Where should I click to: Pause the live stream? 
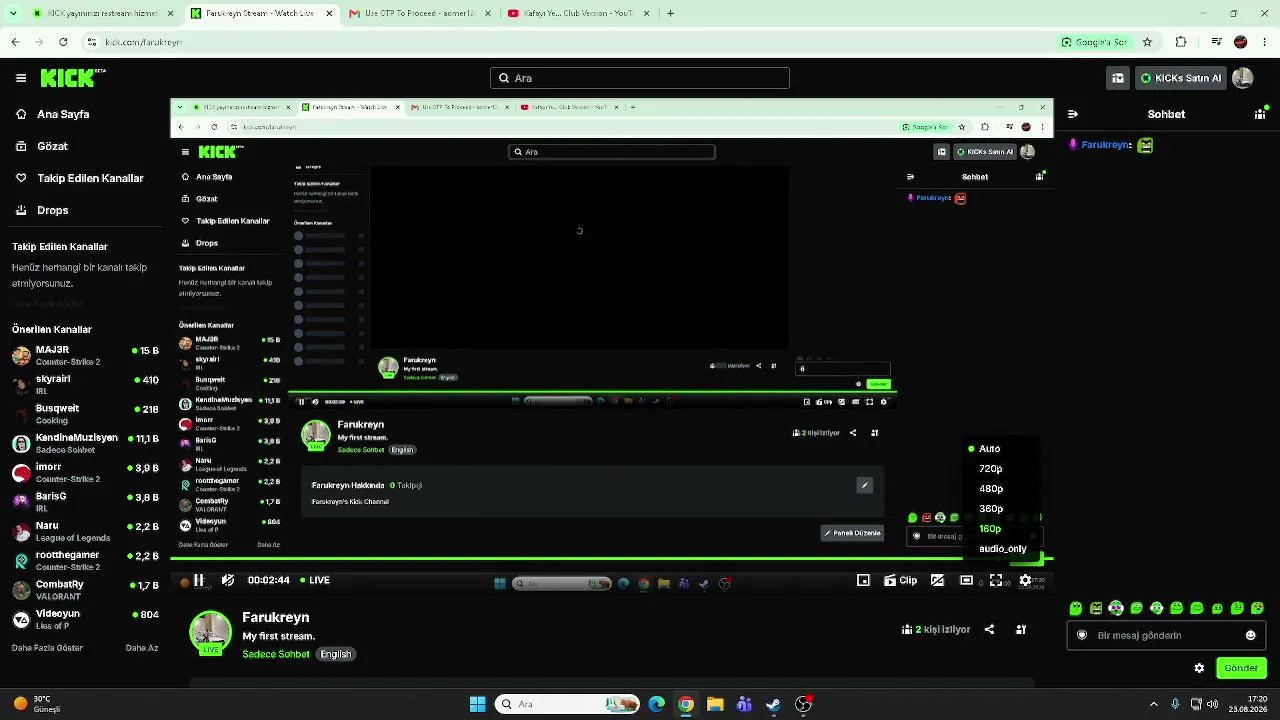pos(199,580)
